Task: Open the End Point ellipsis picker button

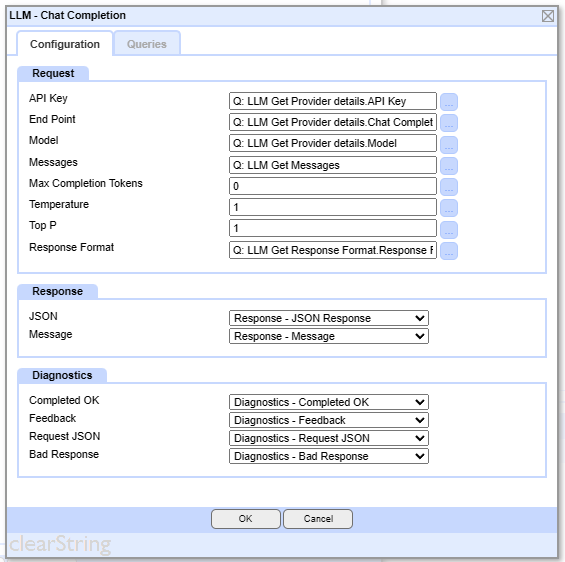Action: [x=449, y=123]
